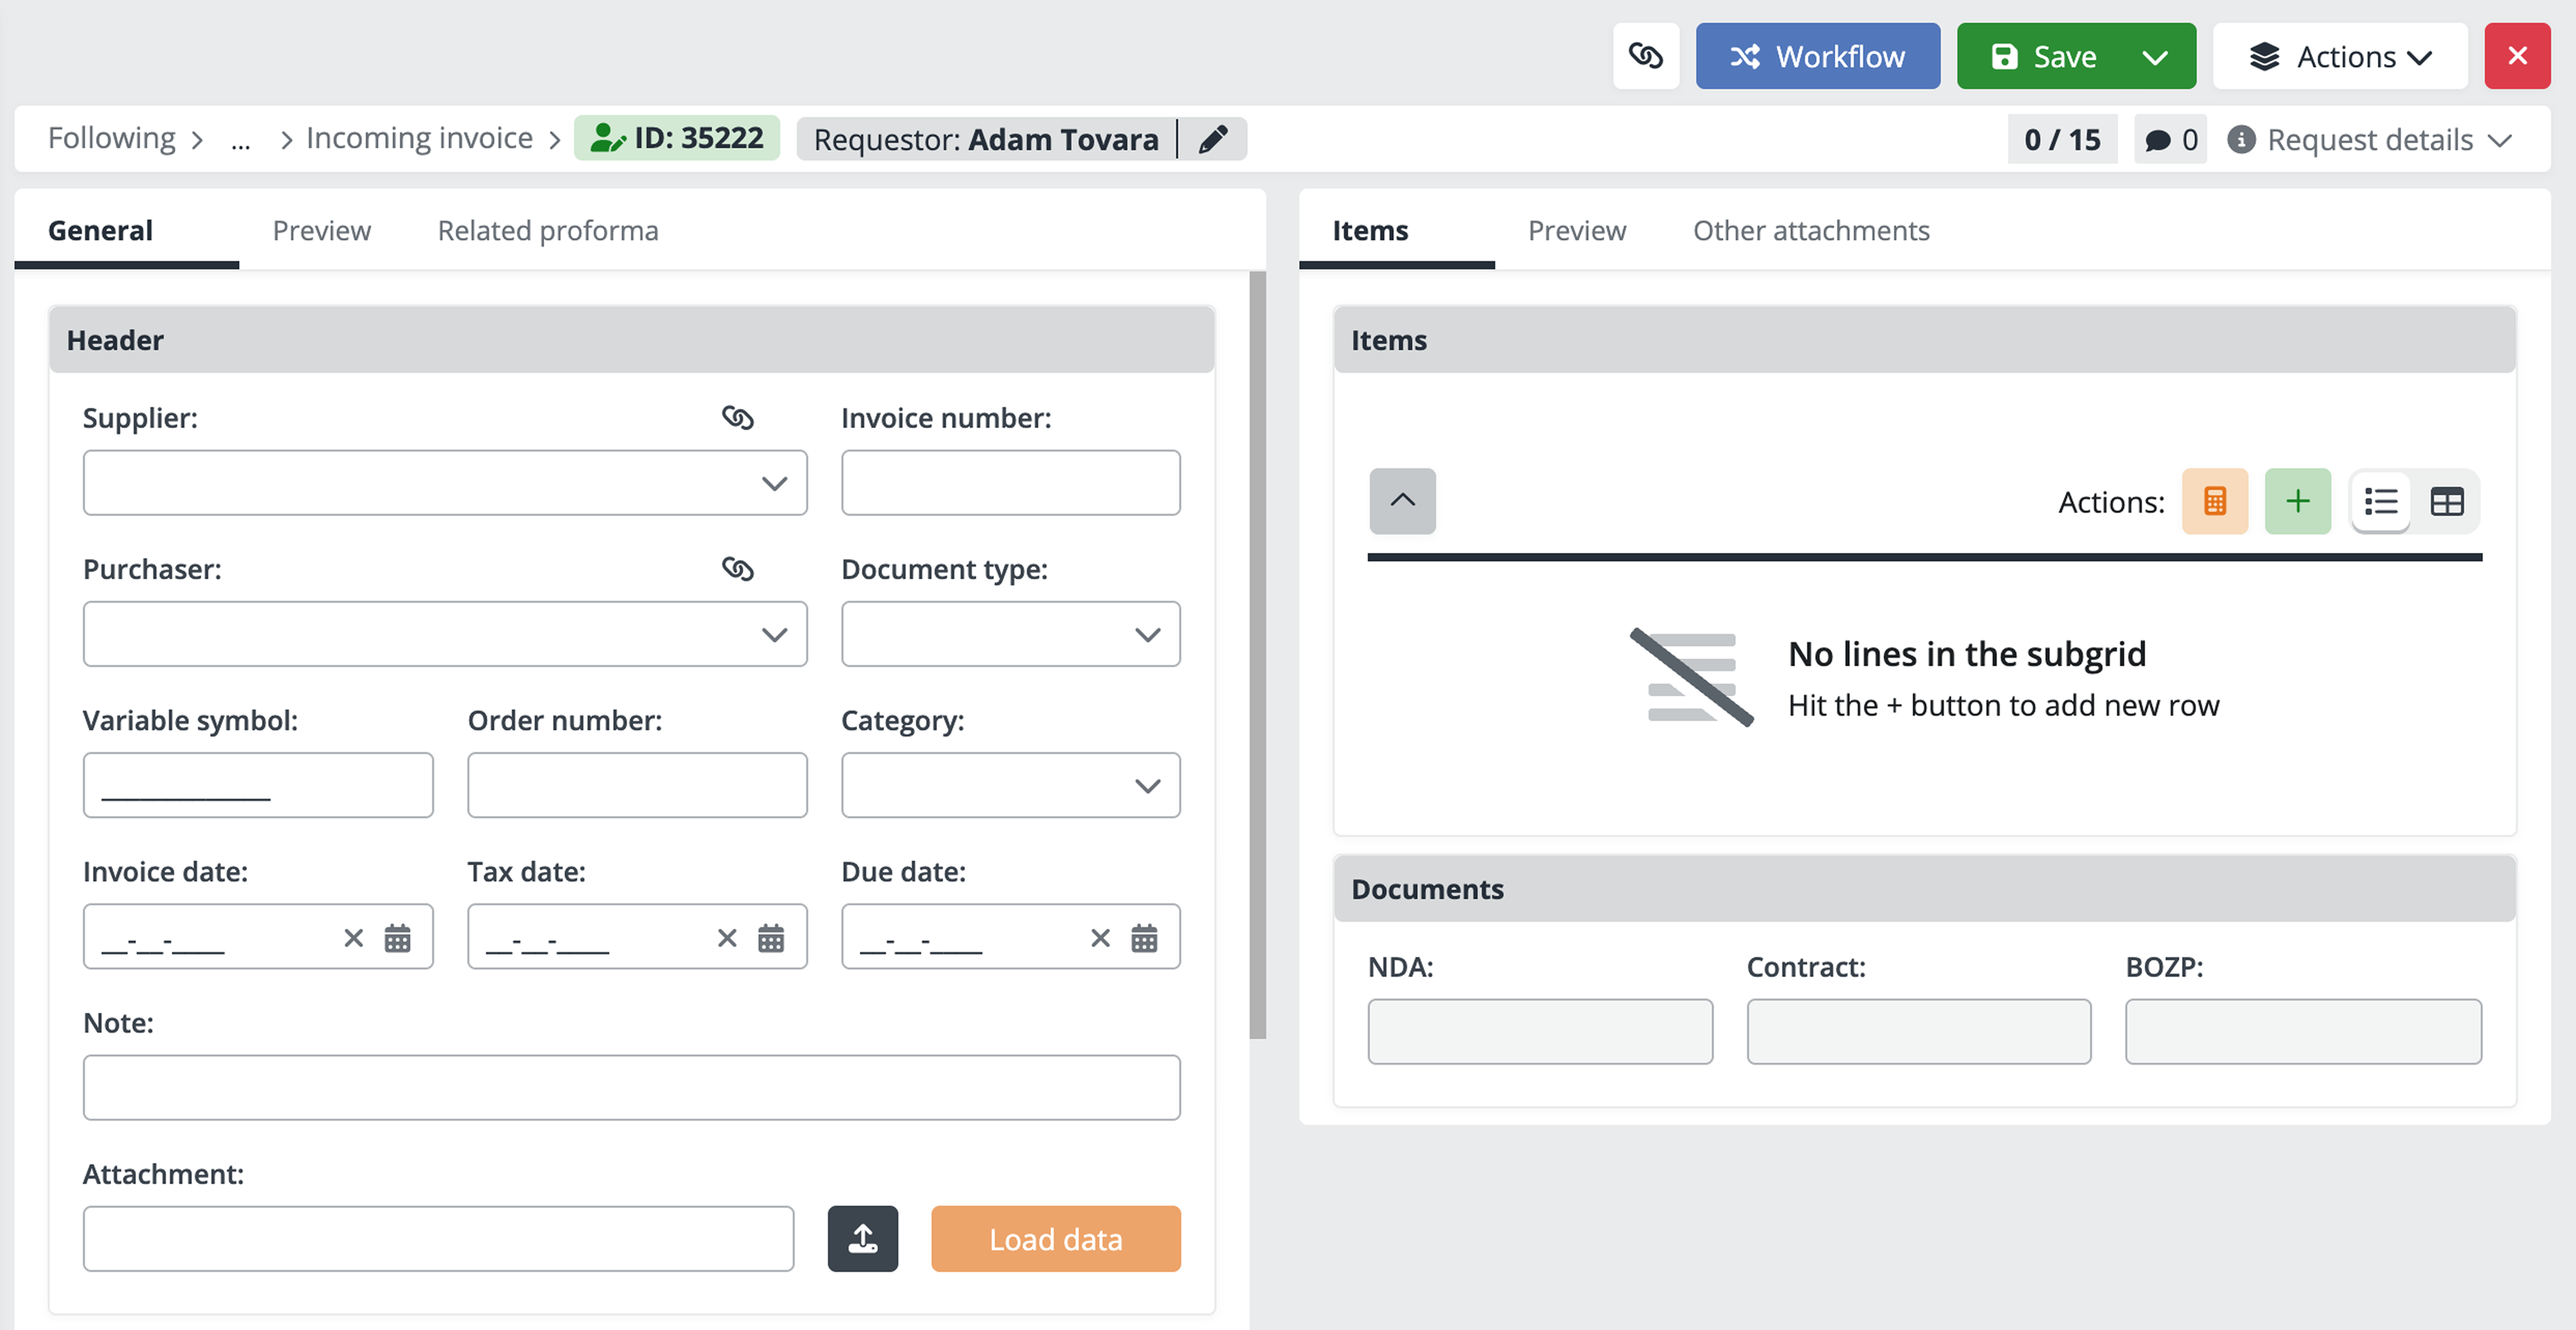Open the Save options dropdown arrow
Image resolution: width=2576 pixels, height=1330 pixels.
[x=2155, y=57]
